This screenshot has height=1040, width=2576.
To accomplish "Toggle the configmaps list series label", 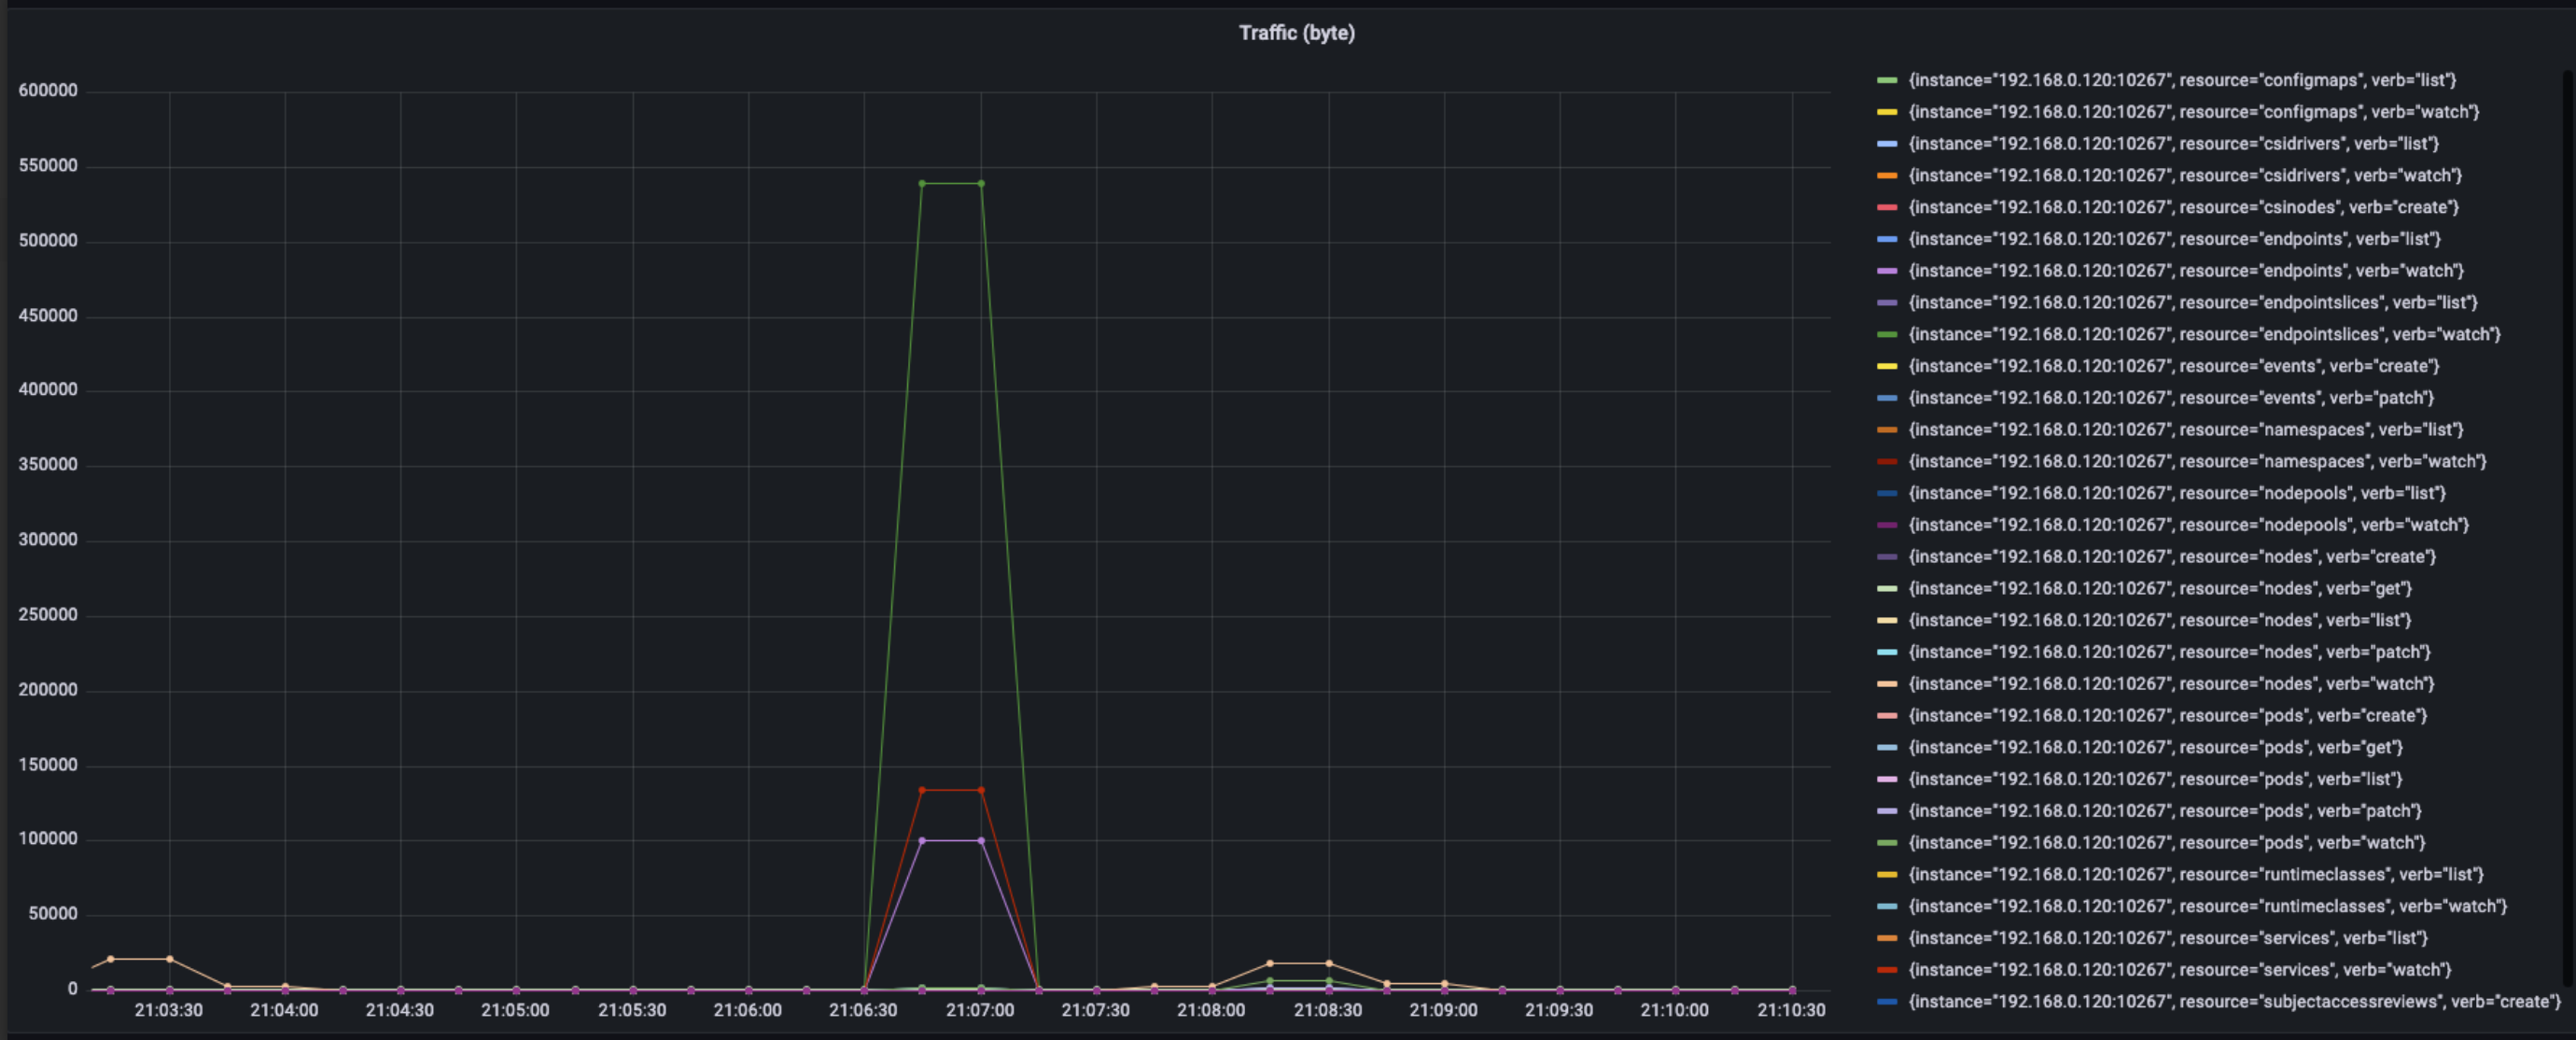I will (2181, 80).
